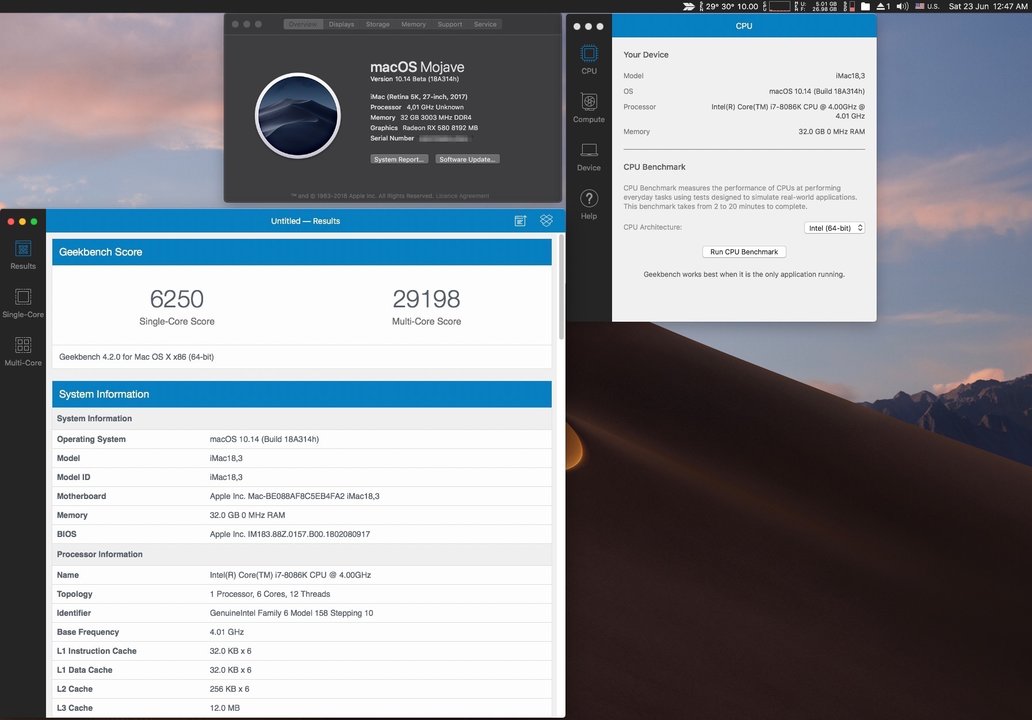The image size is (1032, 720).
Task: Open the CPU Architecture Intel (64-bit) dropdown
Action: [835, 228]
